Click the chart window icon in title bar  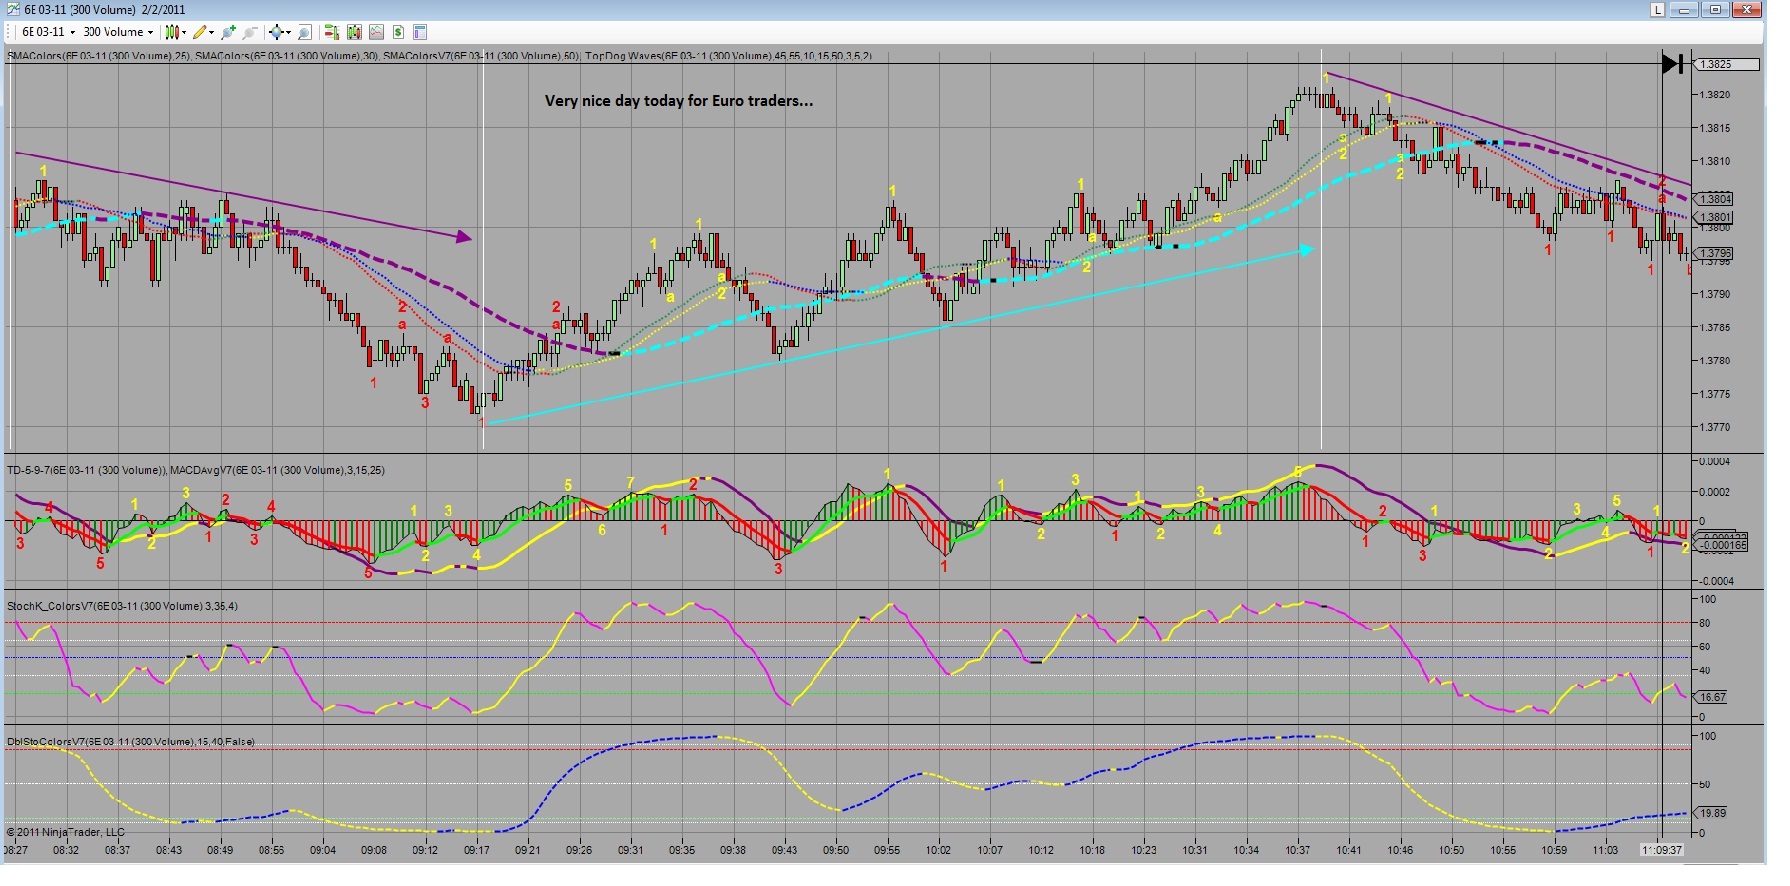[x=13, y=9]
